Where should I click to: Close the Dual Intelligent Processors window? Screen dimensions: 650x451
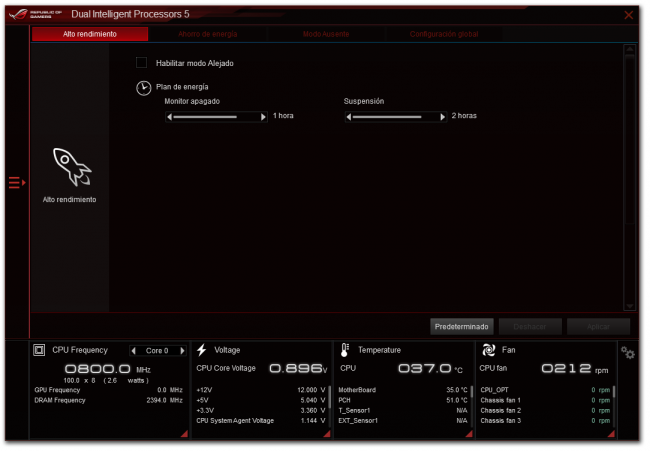(628, 15)
